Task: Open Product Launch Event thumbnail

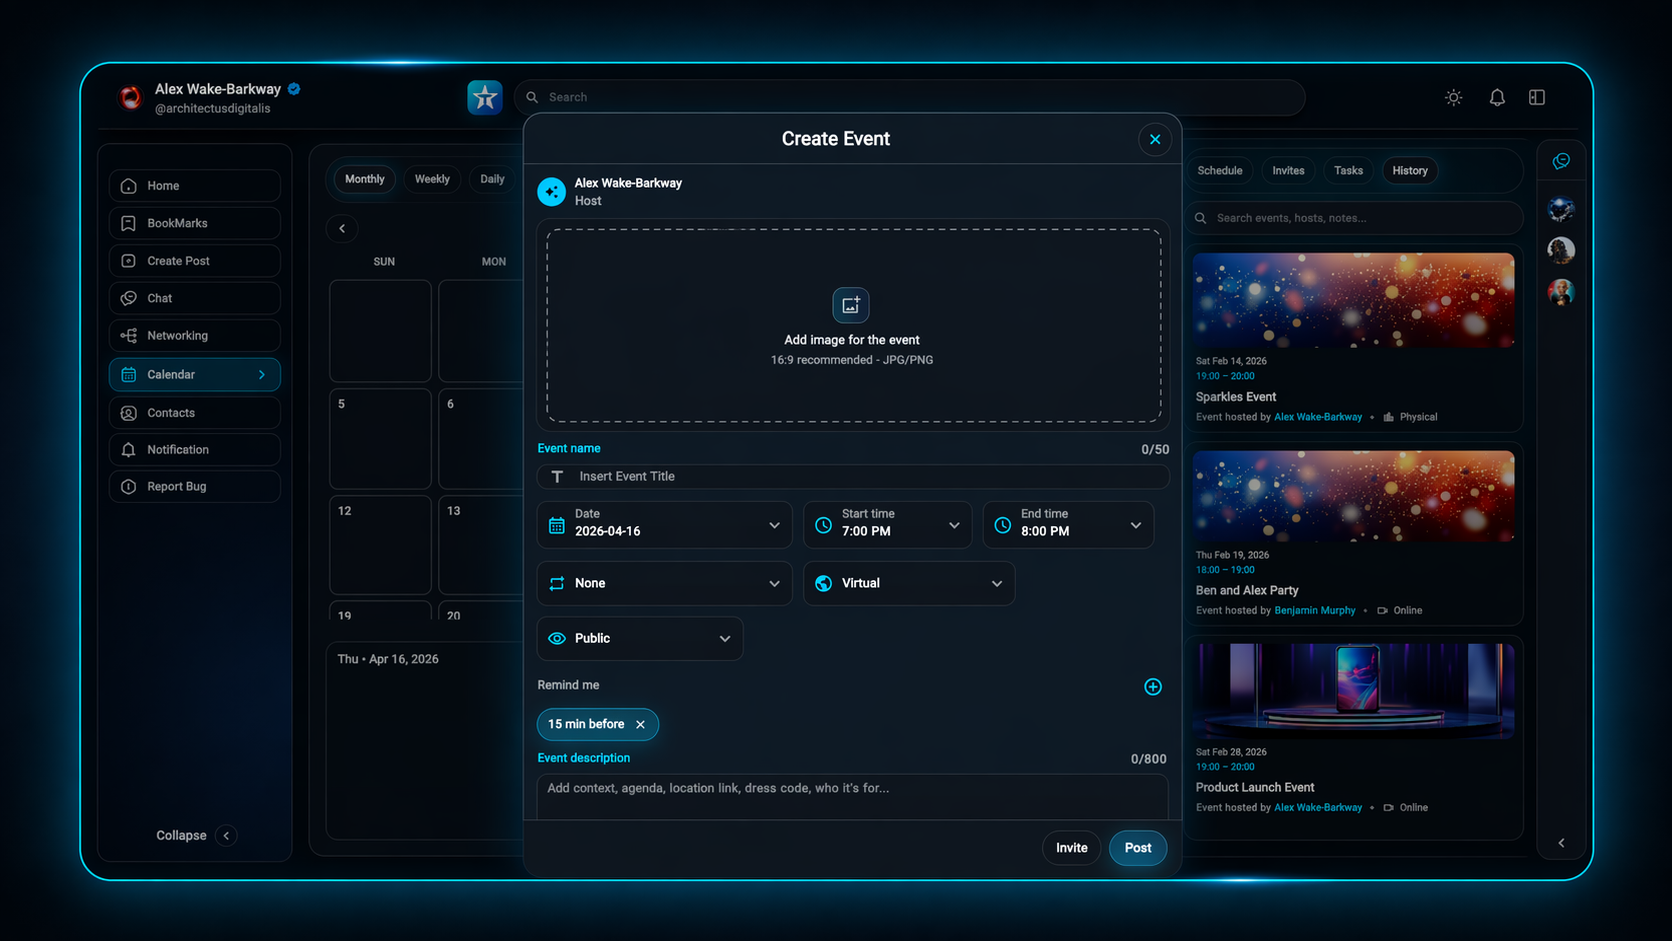Action: tap(1354, 692)
